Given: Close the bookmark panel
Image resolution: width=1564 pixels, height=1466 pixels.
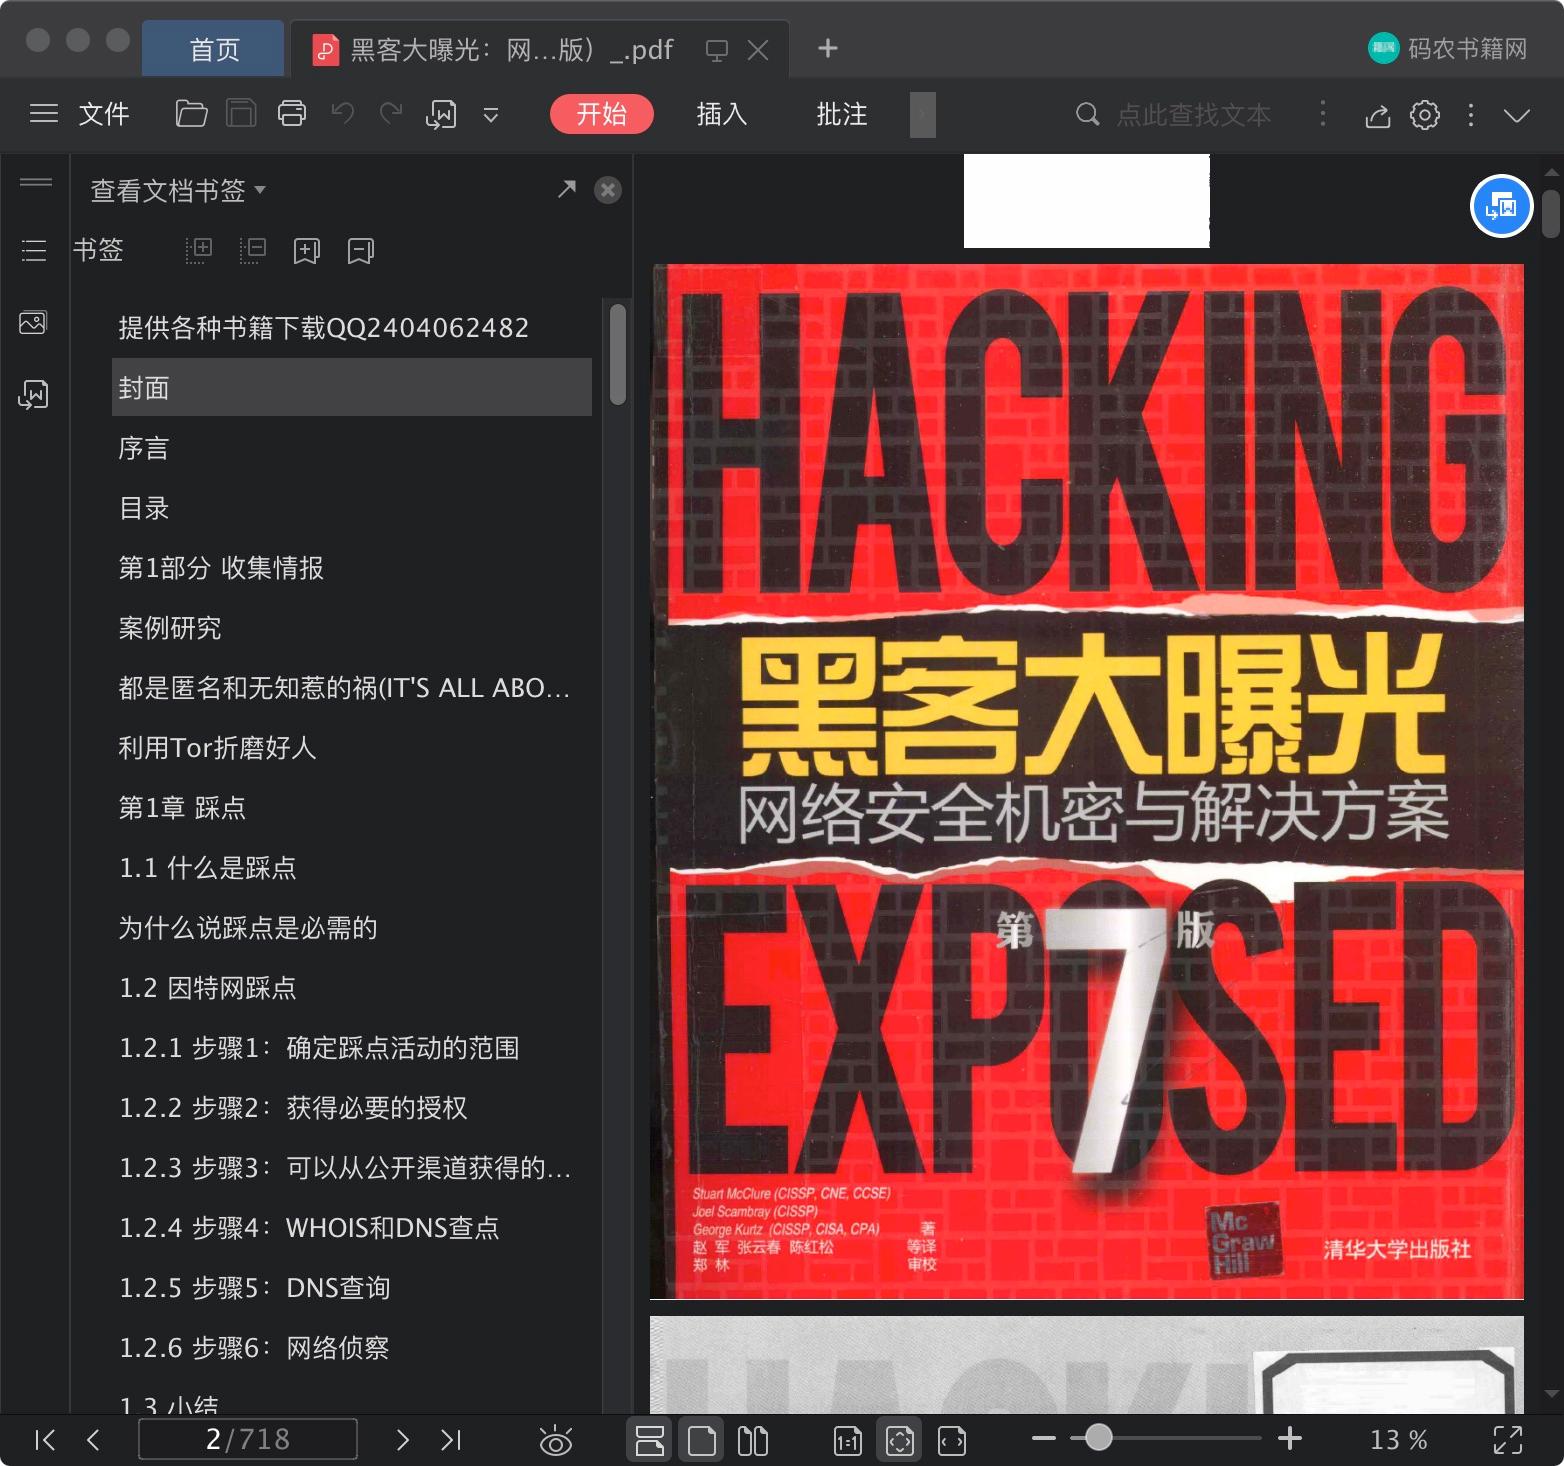Looking at the screenshot, I should pyautogui.click(x=608, y=190).
